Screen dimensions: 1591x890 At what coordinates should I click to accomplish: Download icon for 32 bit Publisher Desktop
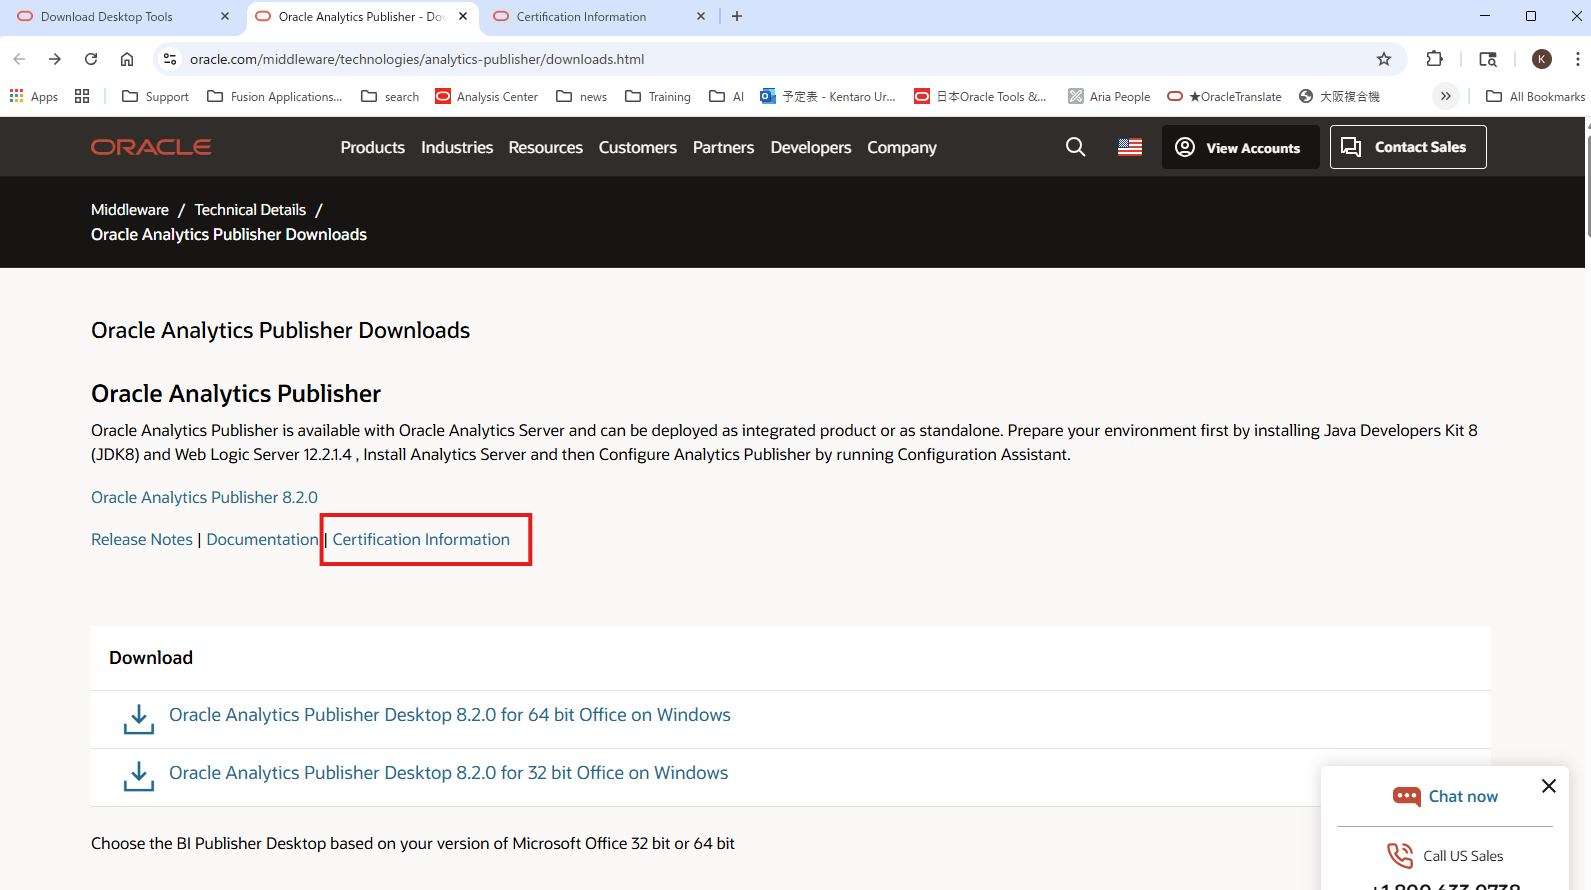[x=139, y=777]
